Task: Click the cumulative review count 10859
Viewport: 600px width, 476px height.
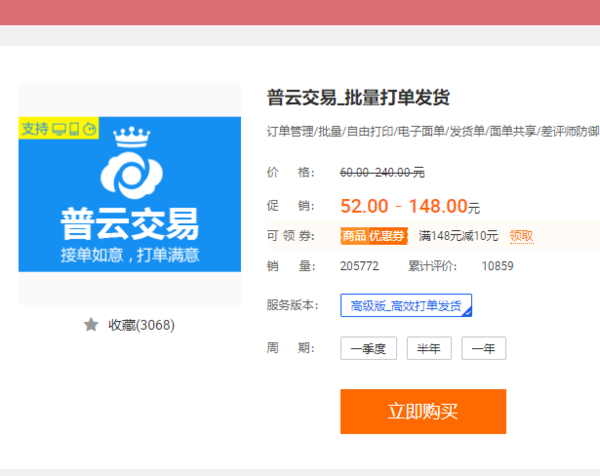Action: coord(497,266)
